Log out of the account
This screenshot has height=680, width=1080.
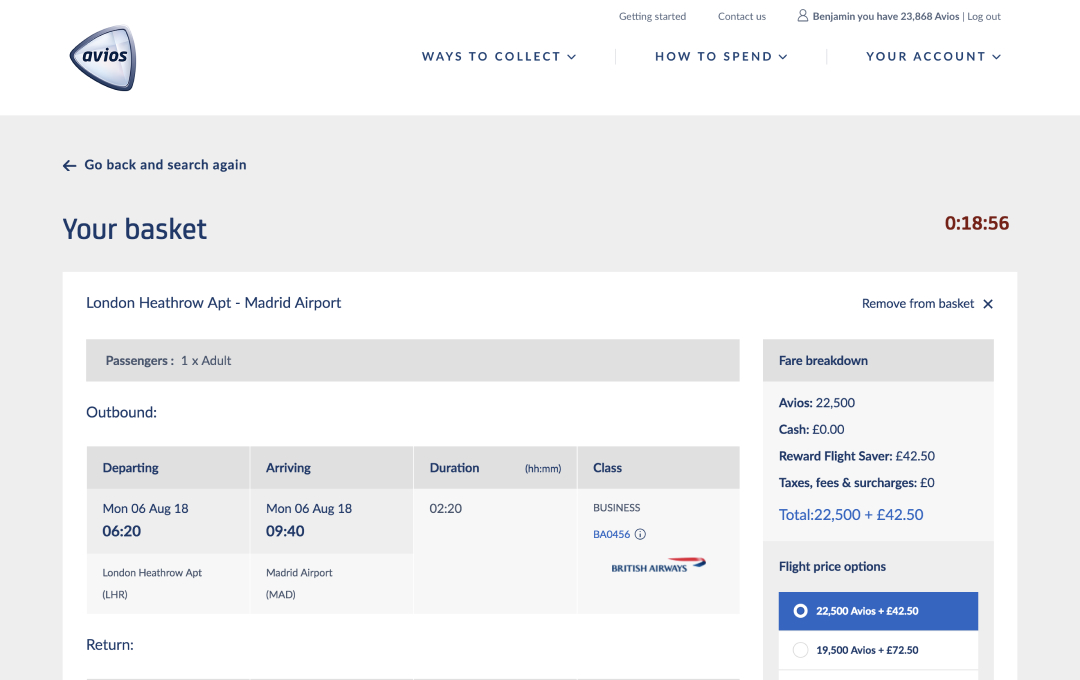984,16
